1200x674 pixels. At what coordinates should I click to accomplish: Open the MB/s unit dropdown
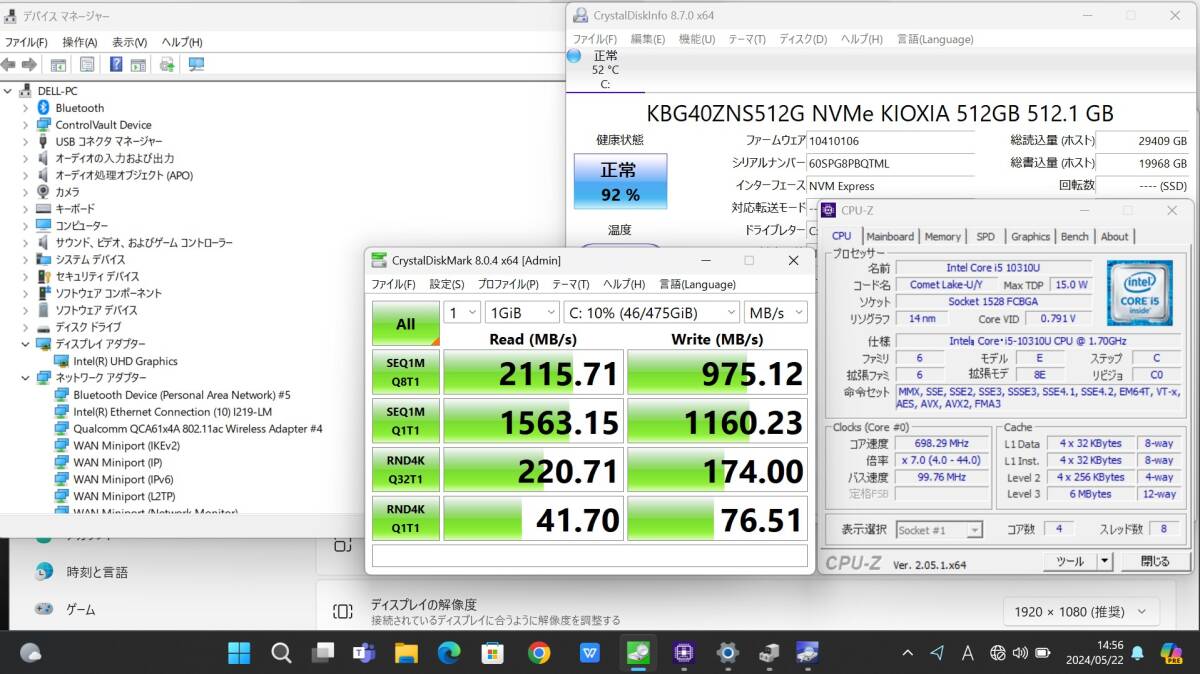(x=775, y=313)
